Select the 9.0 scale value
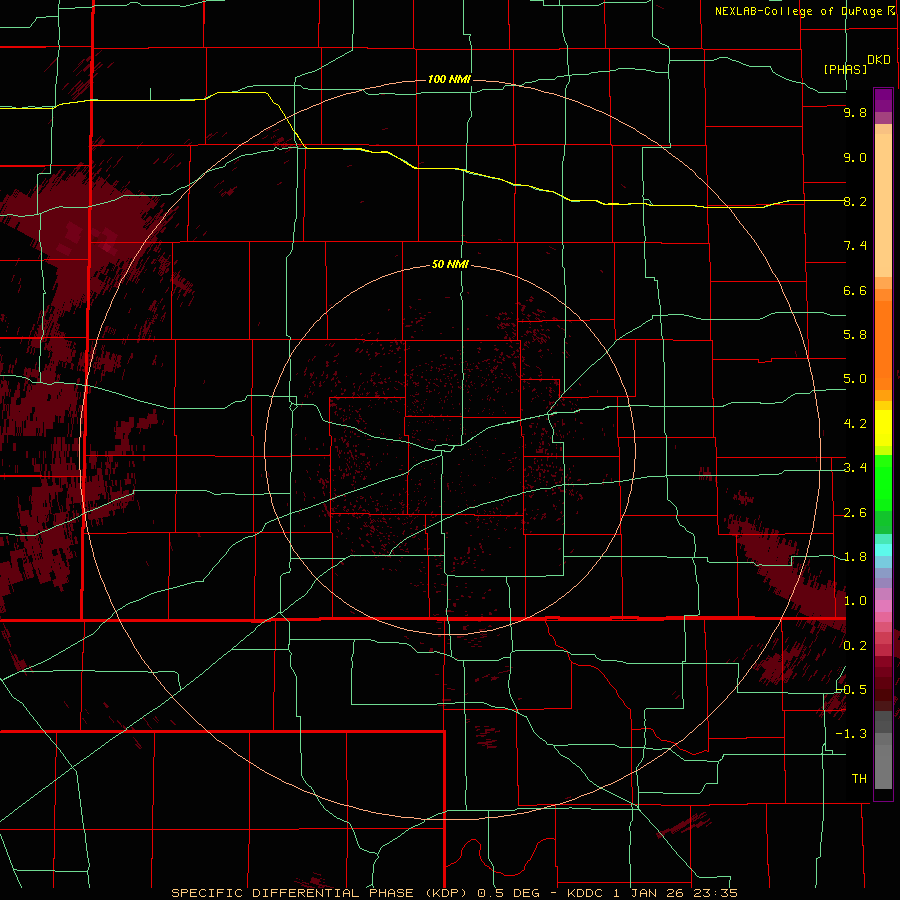 click(855, 157)
